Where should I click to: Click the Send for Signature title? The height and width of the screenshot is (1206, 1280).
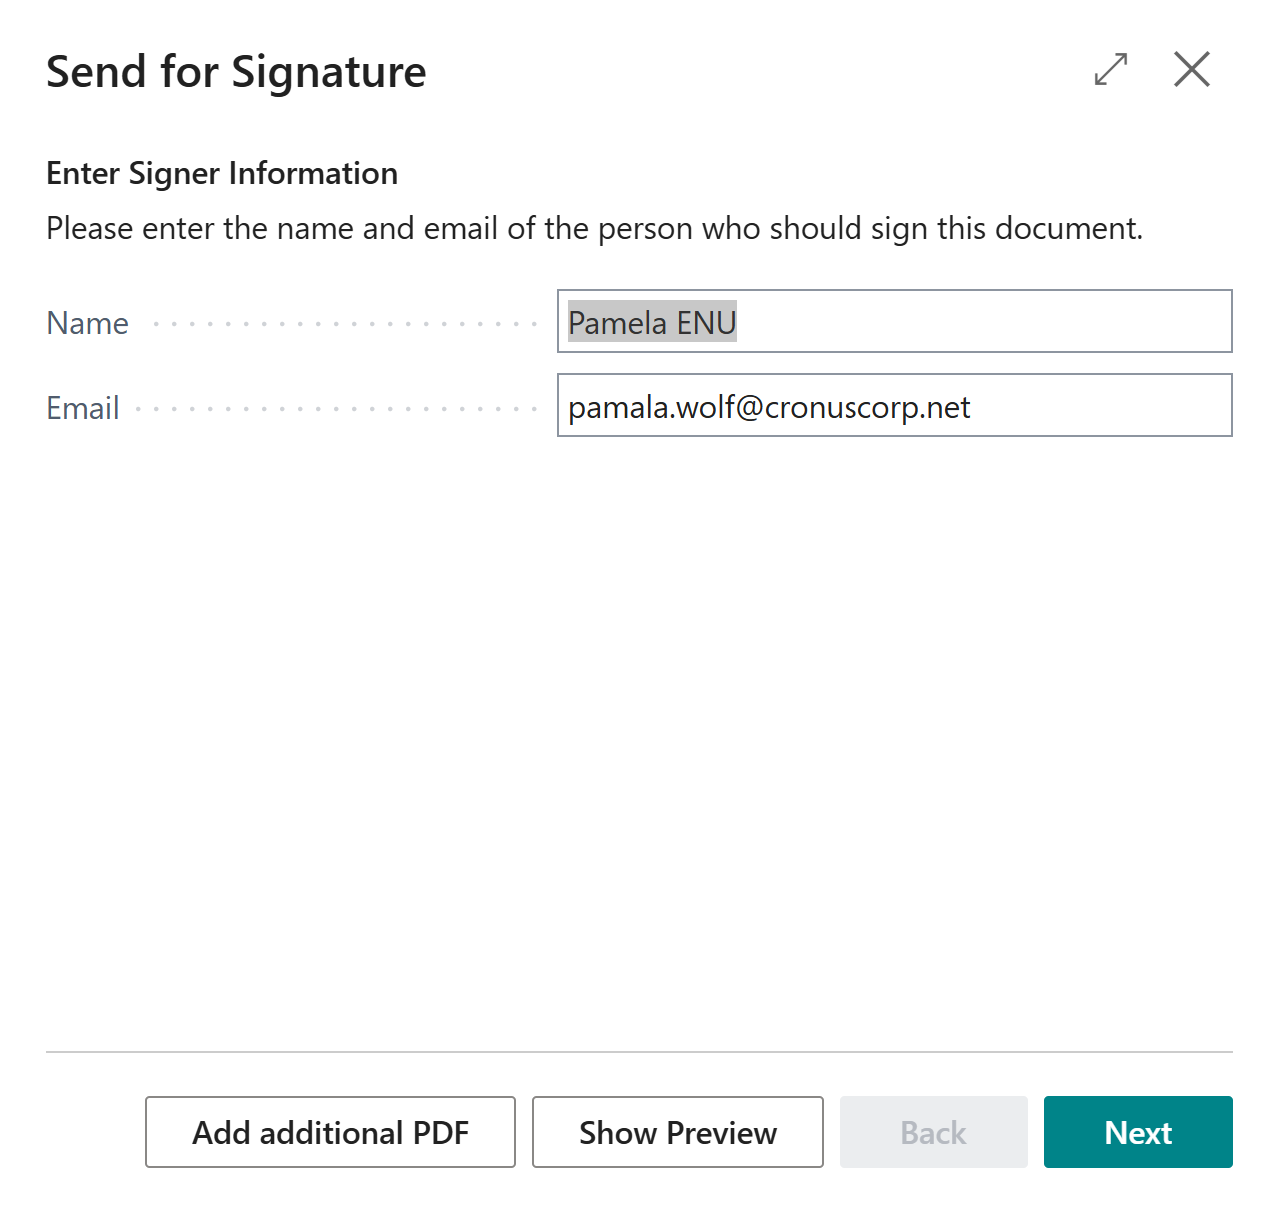(236, 72)
